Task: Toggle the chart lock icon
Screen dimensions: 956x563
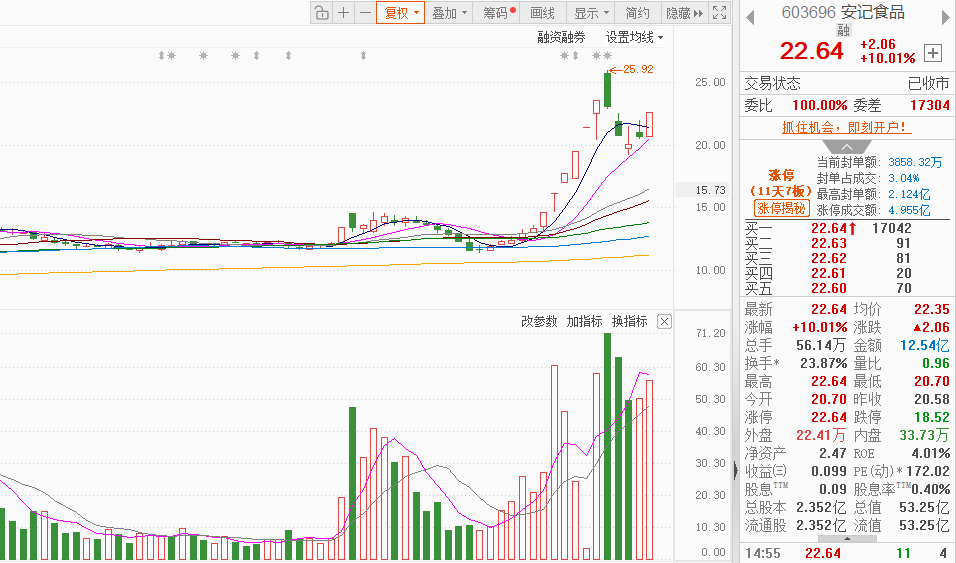Action: tap(321, 12)
